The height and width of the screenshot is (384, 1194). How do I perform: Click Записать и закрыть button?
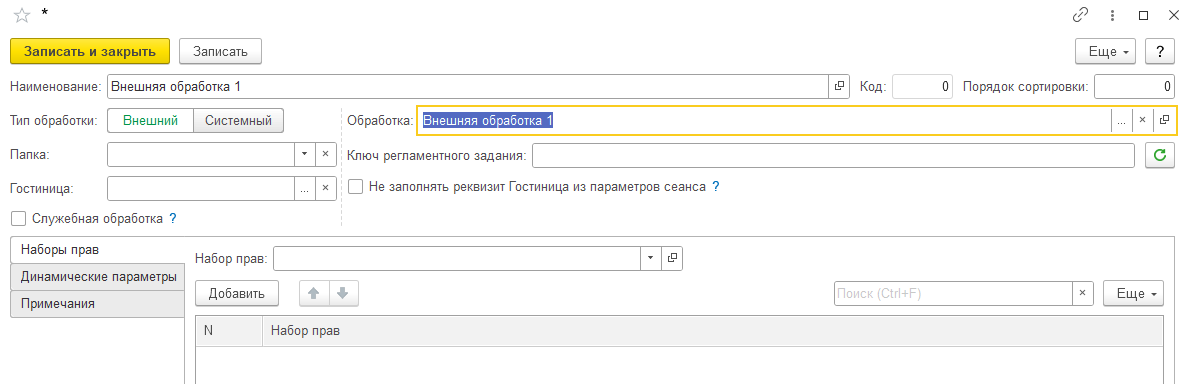[x=90, y=51]
